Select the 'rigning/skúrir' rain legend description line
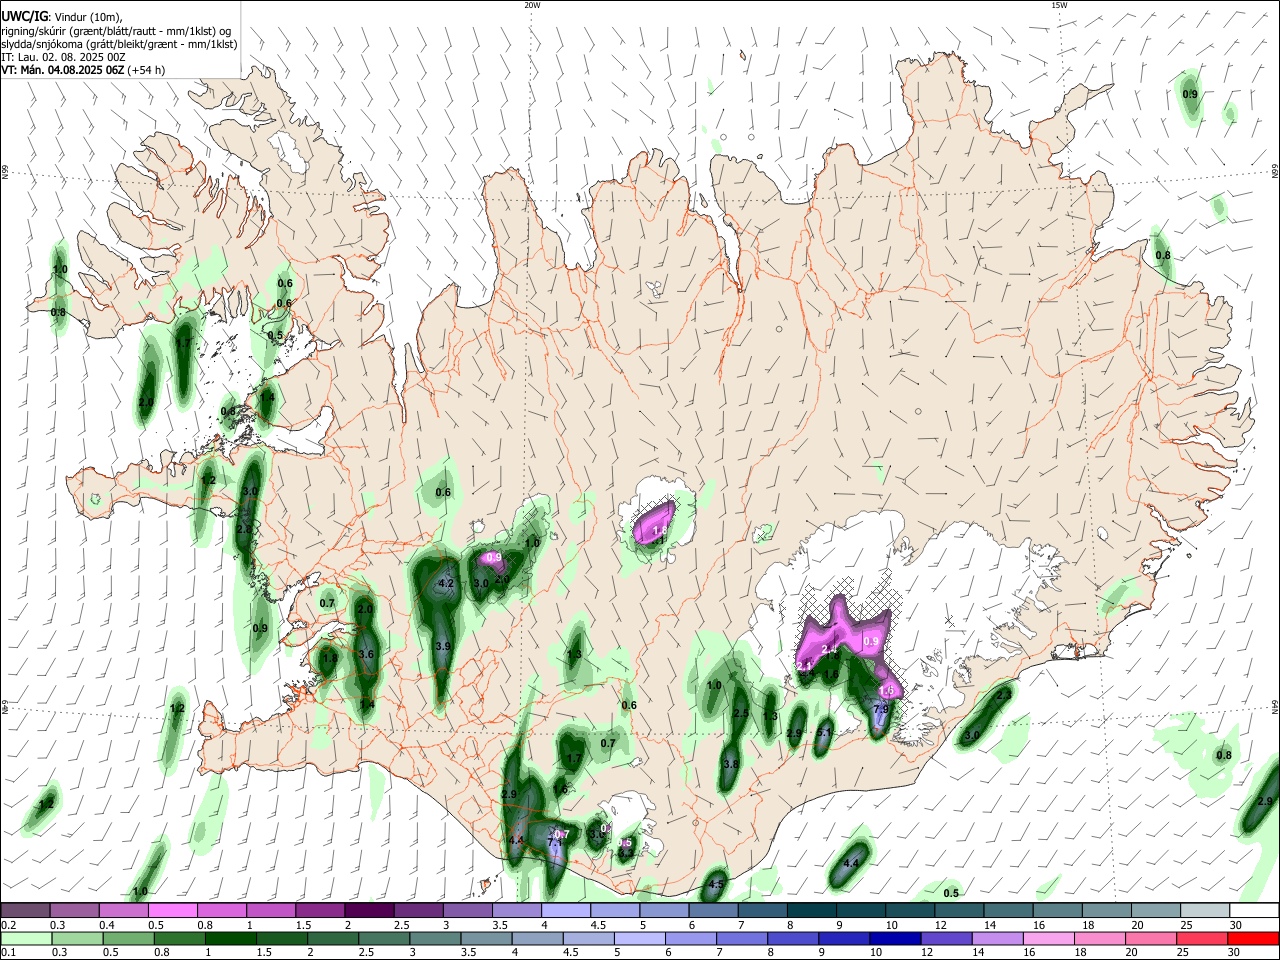This screenshot has height=960, width=1280. [x=116, y=30]
